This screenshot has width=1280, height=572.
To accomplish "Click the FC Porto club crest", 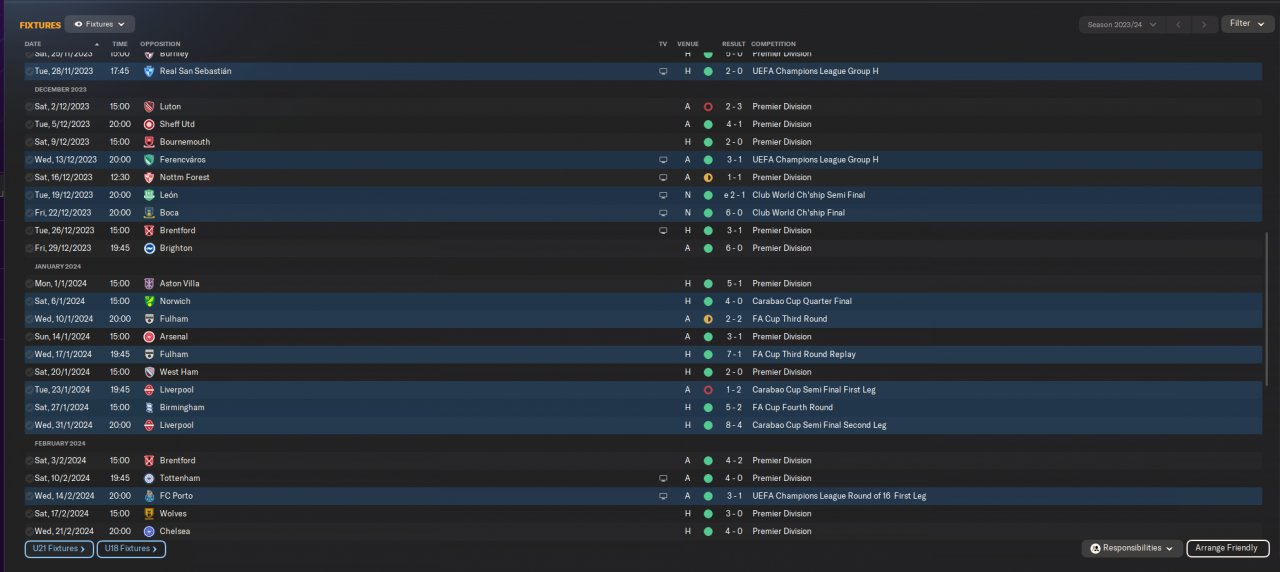I will pos(149,496).
